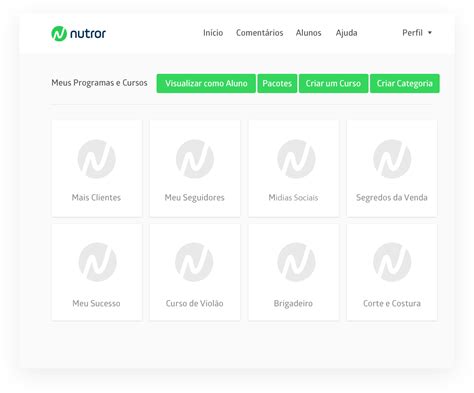
Task: Click the Segredos da Venda course icon
Action: (x=392, y=159)
